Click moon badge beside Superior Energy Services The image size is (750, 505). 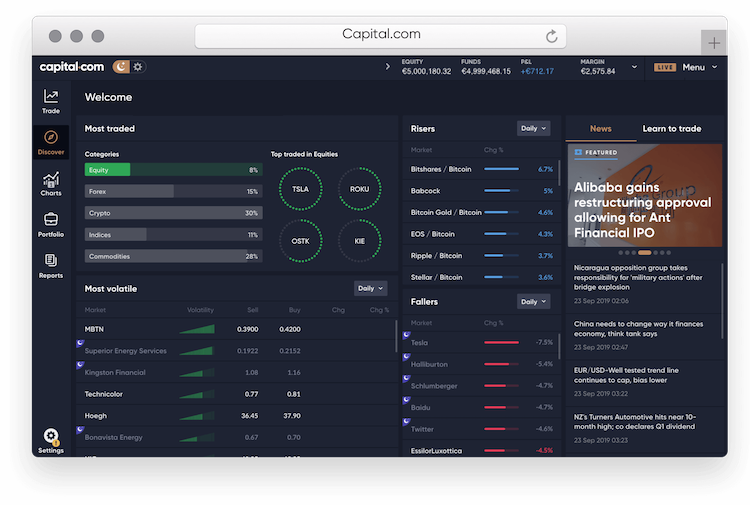pos(80,343)
